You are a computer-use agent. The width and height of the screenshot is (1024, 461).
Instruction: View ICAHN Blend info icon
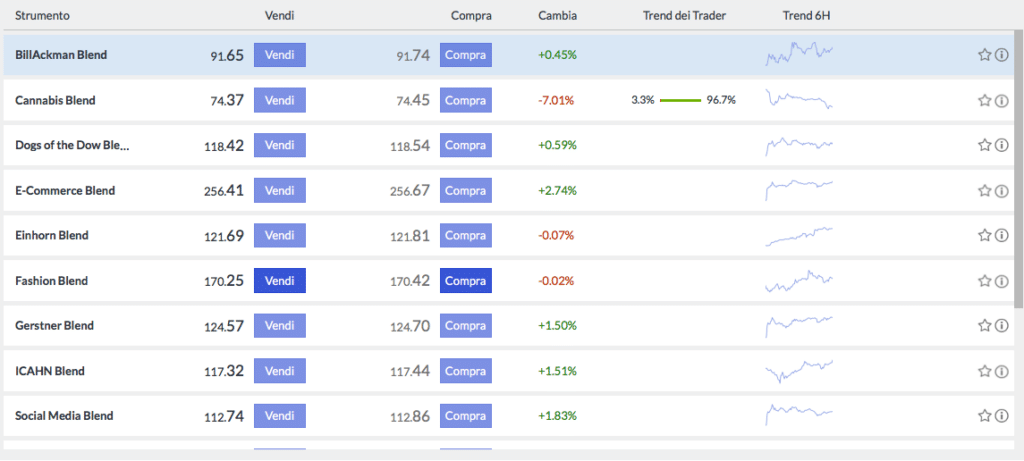tap(1001, 371)
